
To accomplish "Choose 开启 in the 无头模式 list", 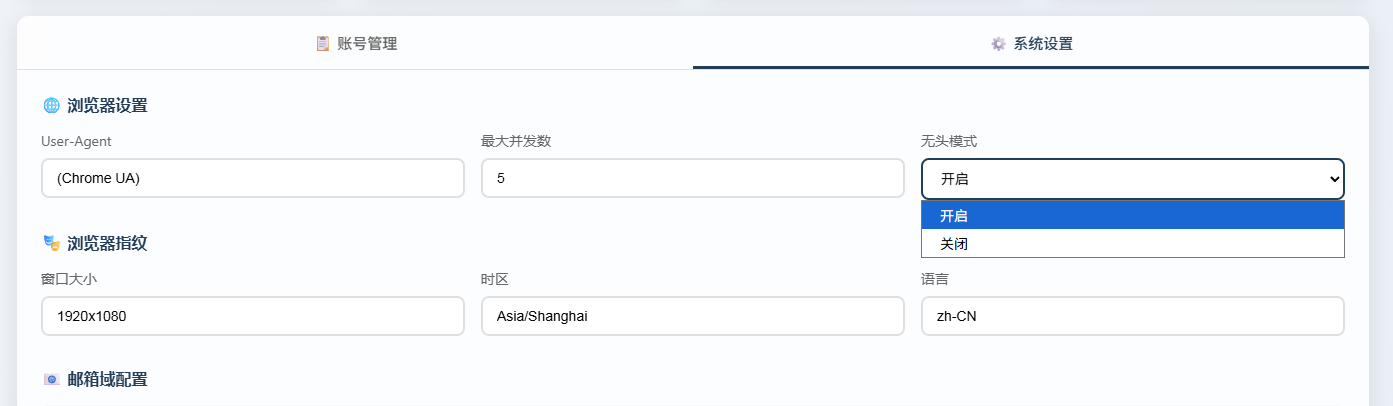I will 1133,215.
